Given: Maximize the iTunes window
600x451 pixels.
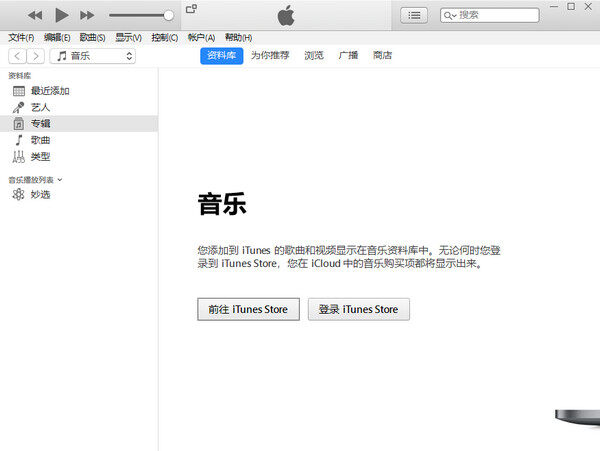Looking at the screenshot, I should point(571,7).
